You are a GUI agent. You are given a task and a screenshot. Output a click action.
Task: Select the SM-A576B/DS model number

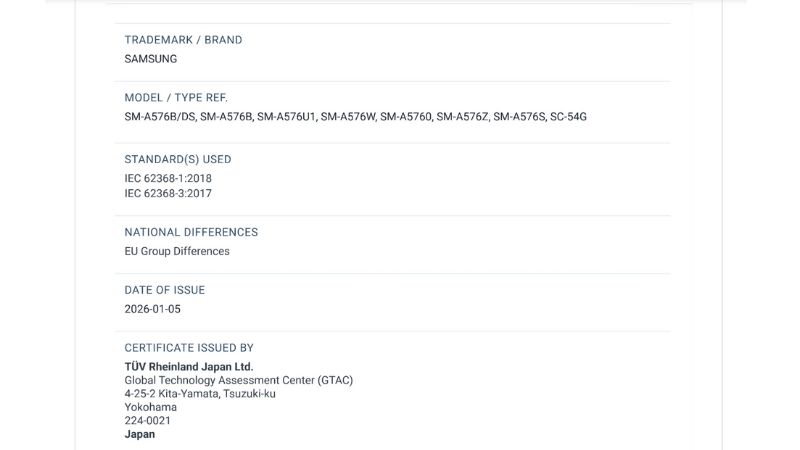point(160,117)
